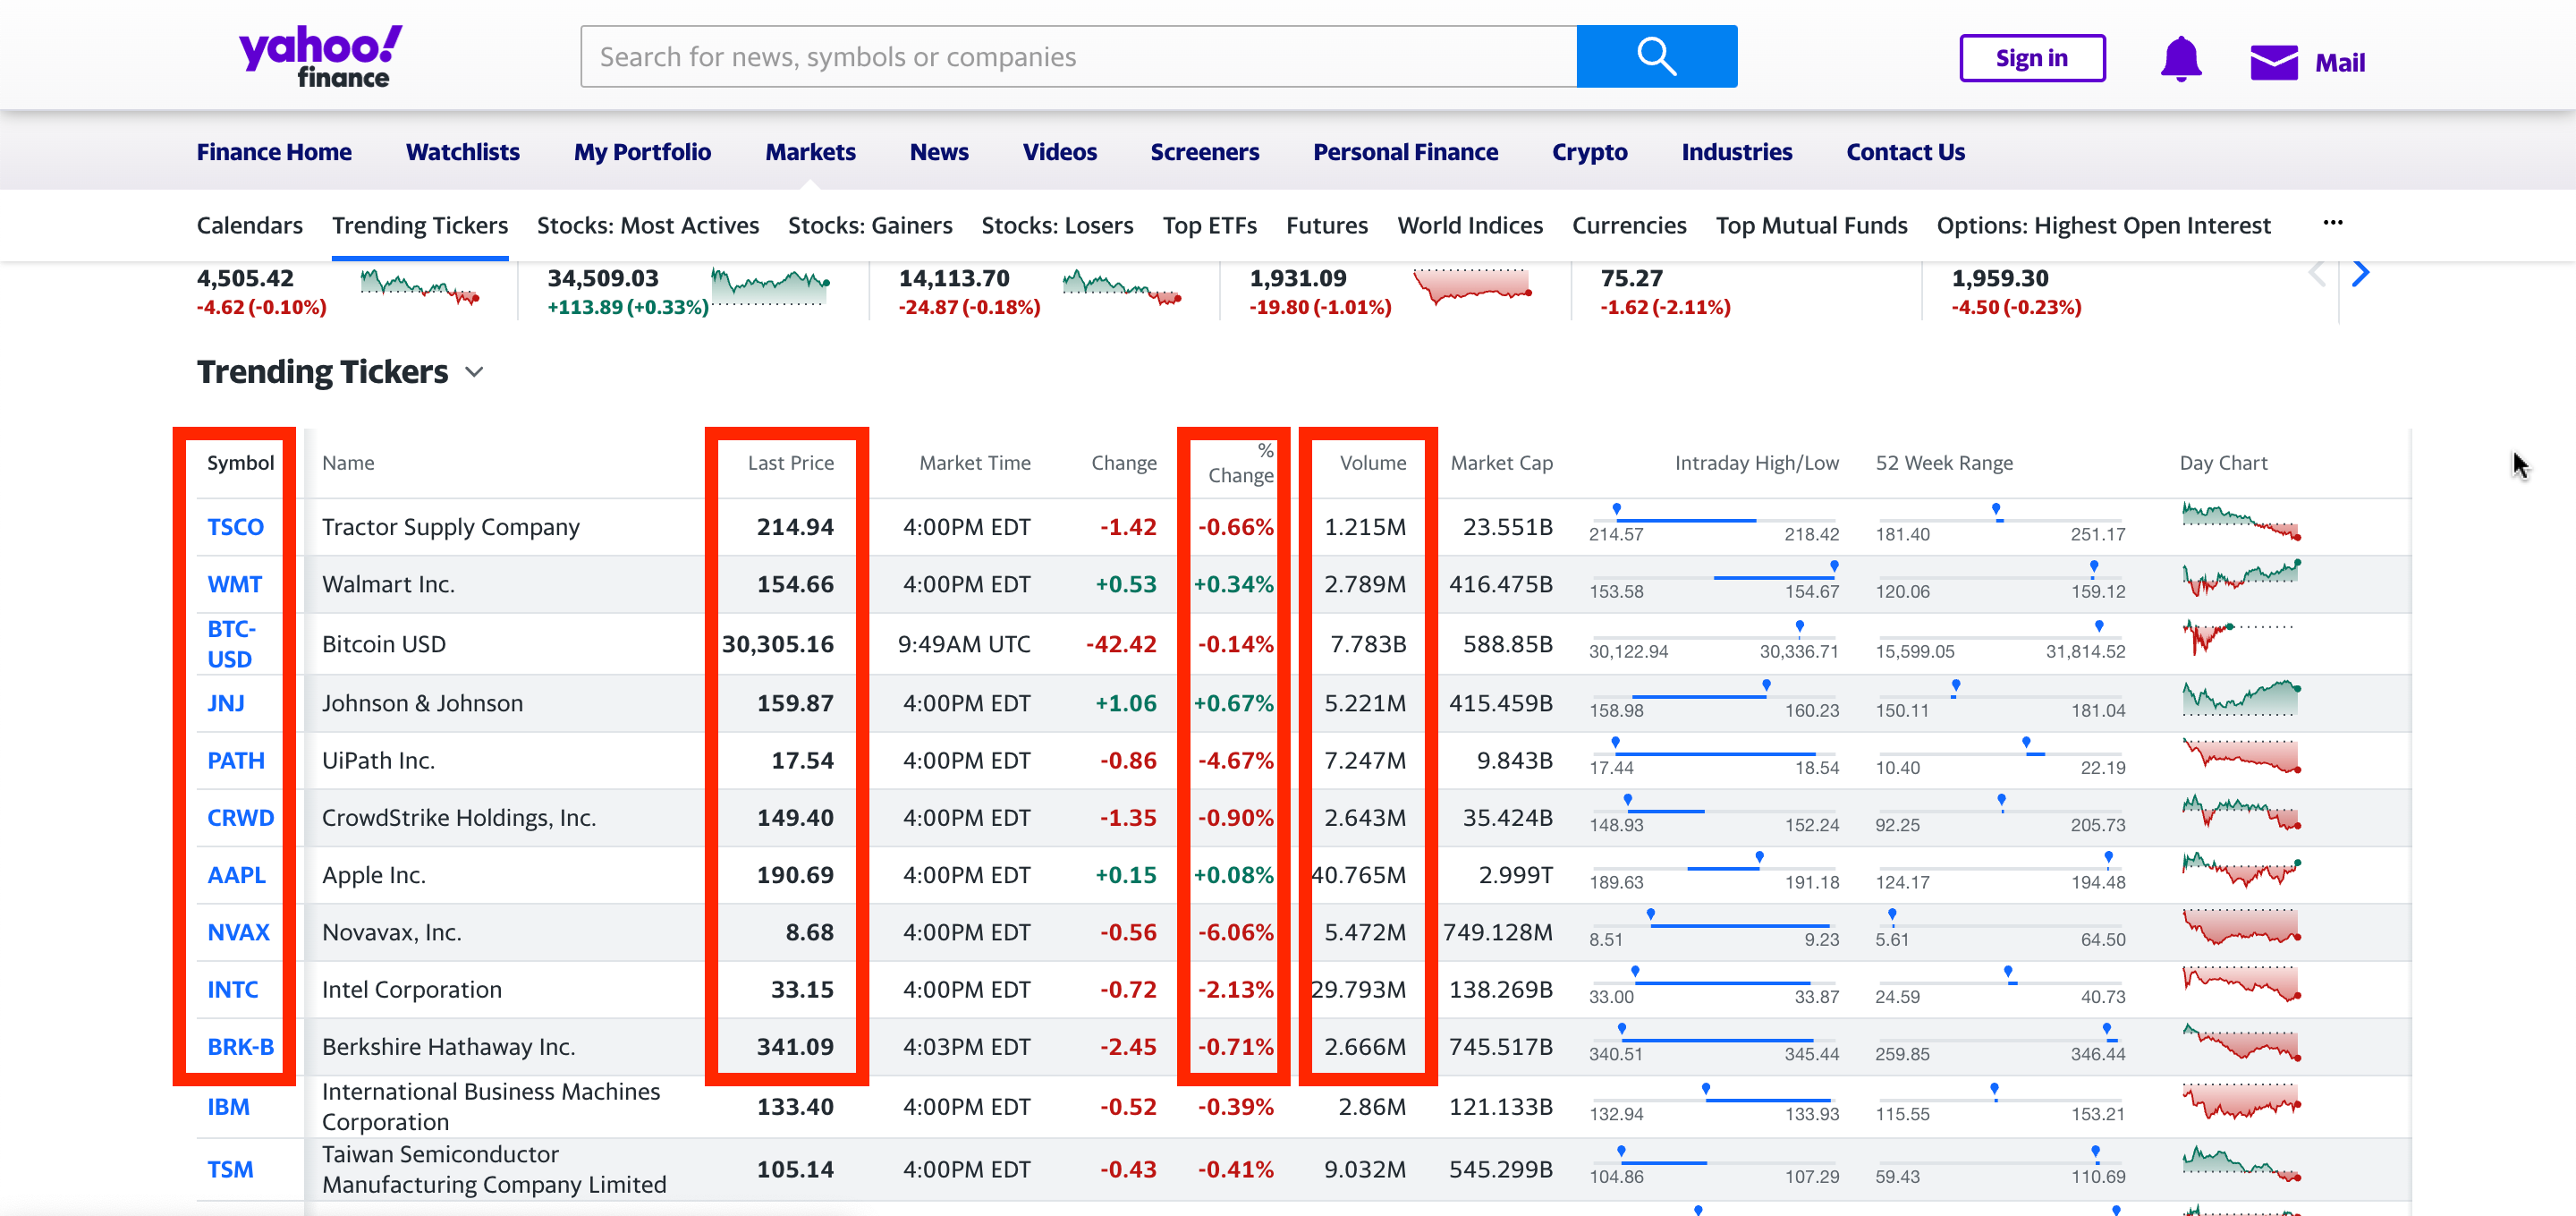The width and height of the screenshot is (2576, 1216).
Task: Open the WMT ticker link
Action: (x=234, y=584)
